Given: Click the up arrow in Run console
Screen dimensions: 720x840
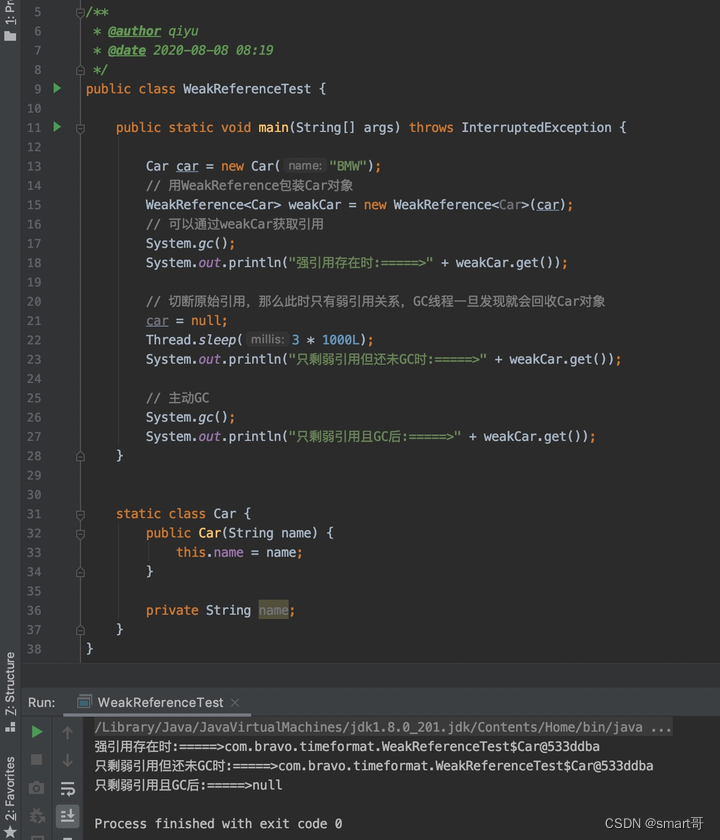Looking at the screenshot, I should click(68, 732).
